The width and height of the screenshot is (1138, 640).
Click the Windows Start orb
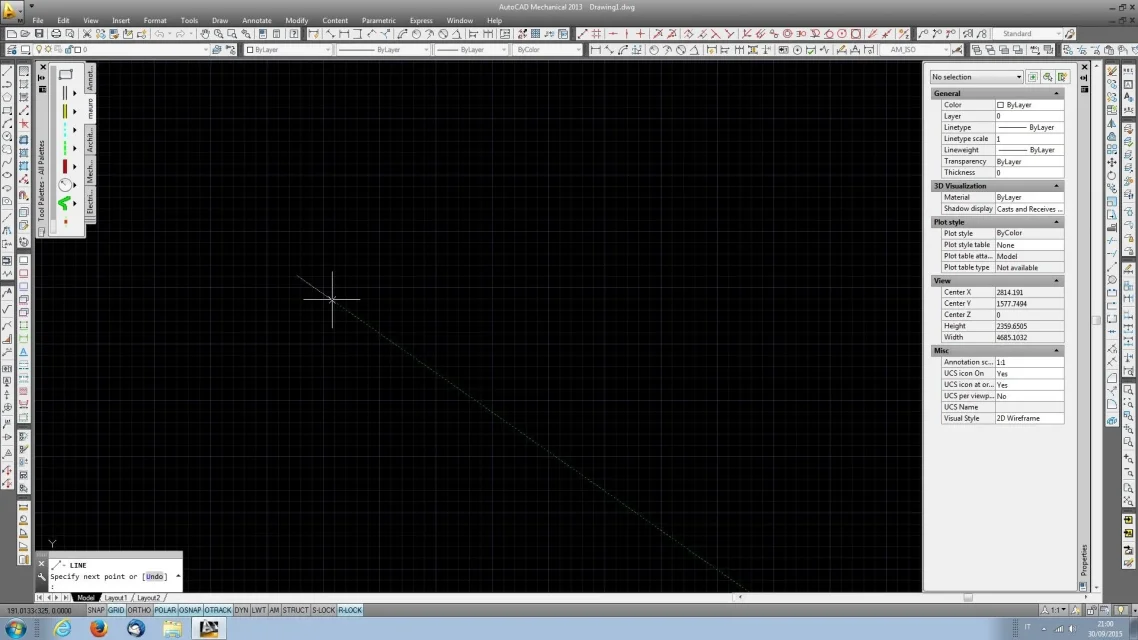[15, 628]
